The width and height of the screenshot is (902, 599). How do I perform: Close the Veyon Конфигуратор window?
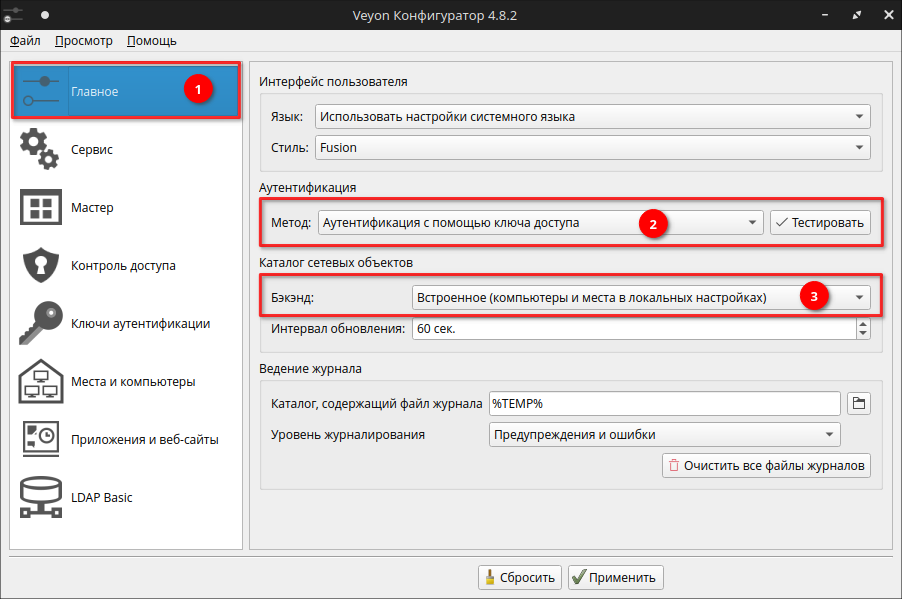(889, 15)
